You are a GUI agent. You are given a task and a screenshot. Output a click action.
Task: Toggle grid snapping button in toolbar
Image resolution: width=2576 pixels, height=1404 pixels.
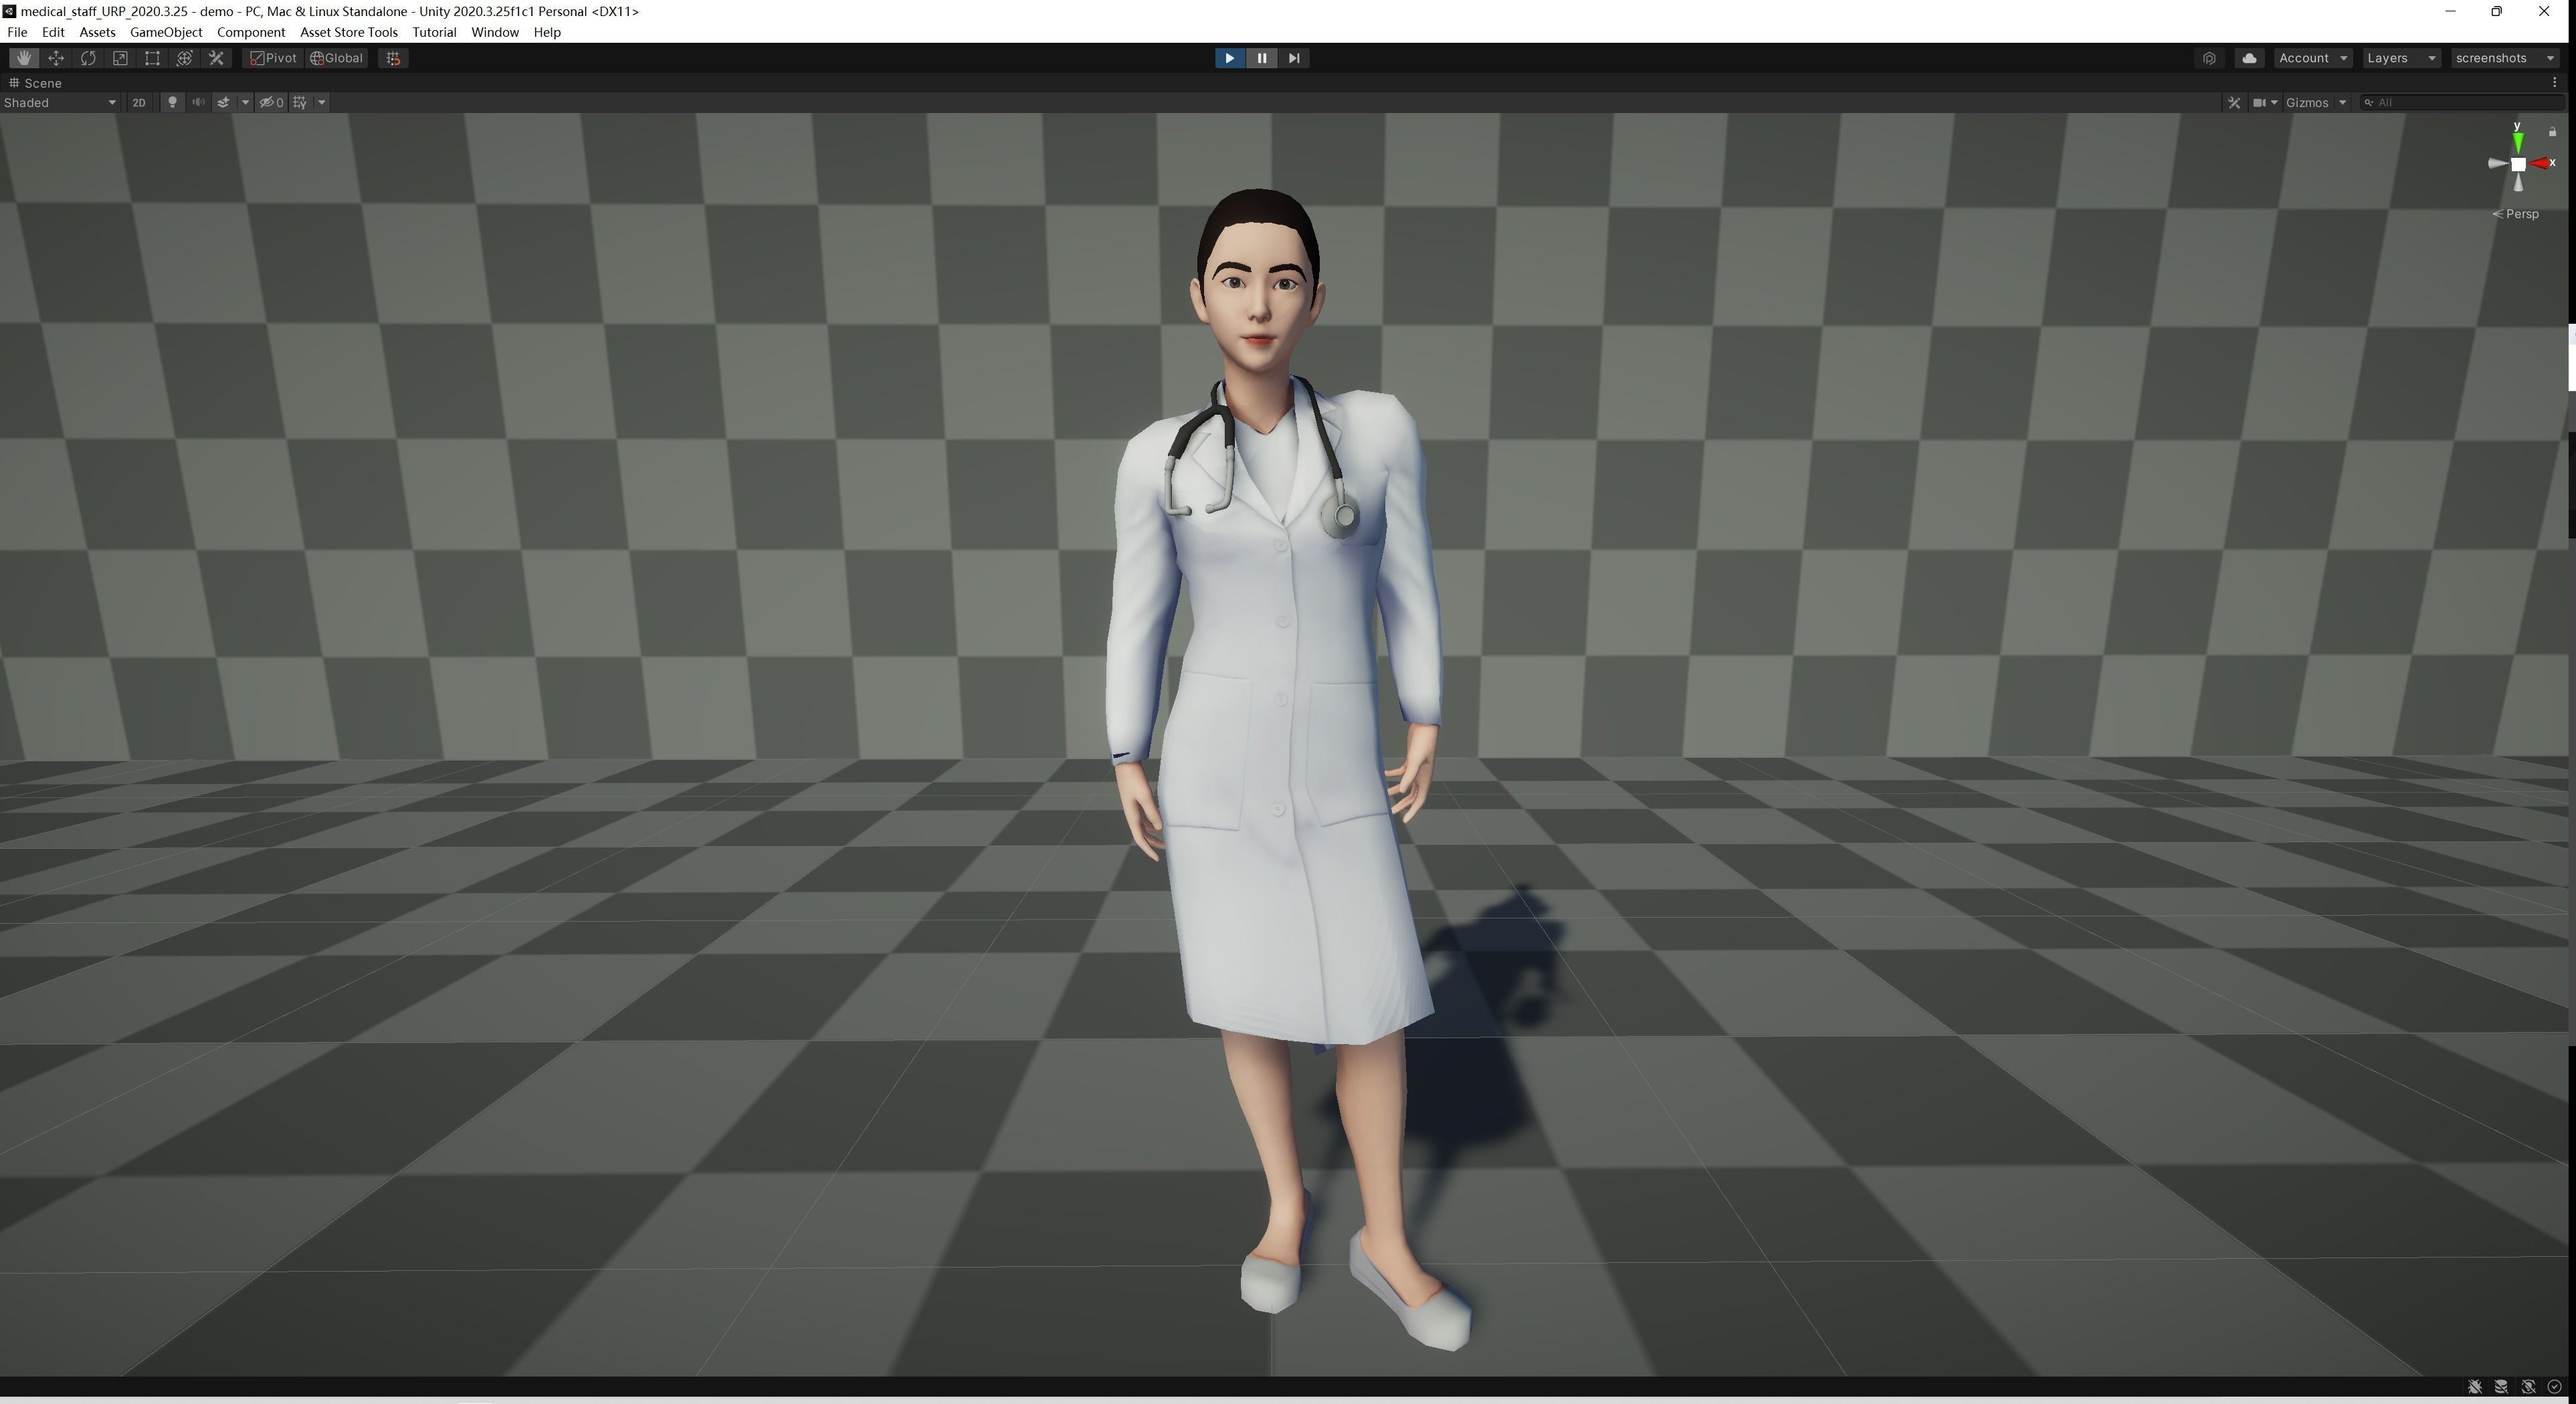(393, 58)
